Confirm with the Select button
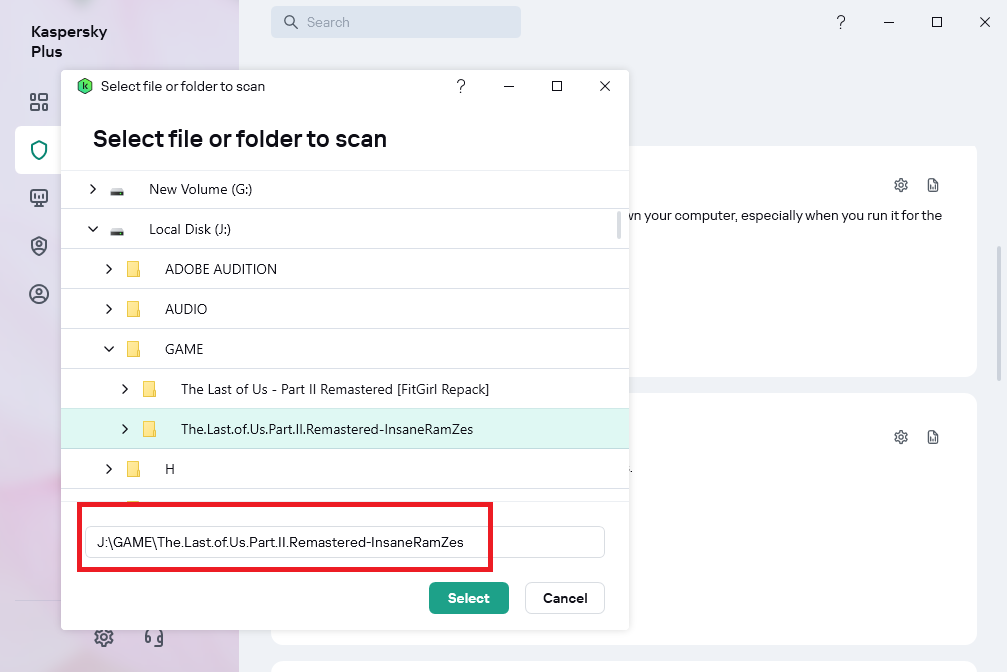 469,598
